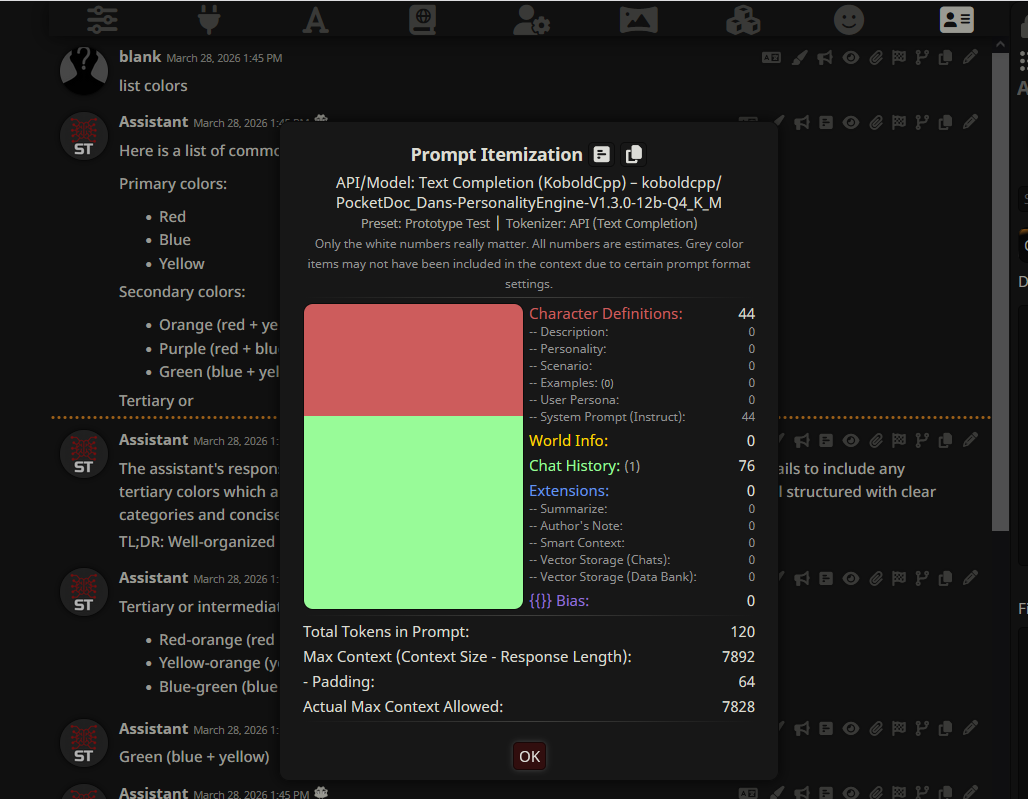Click 'blank' username in first message
1028x799 pixels.
click(x=140, y=57)
